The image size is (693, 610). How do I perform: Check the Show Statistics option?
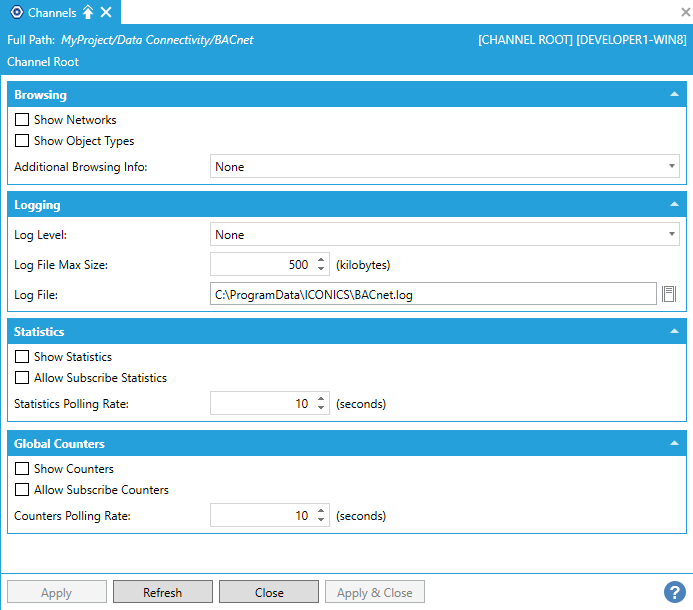[x=22, y=357]
